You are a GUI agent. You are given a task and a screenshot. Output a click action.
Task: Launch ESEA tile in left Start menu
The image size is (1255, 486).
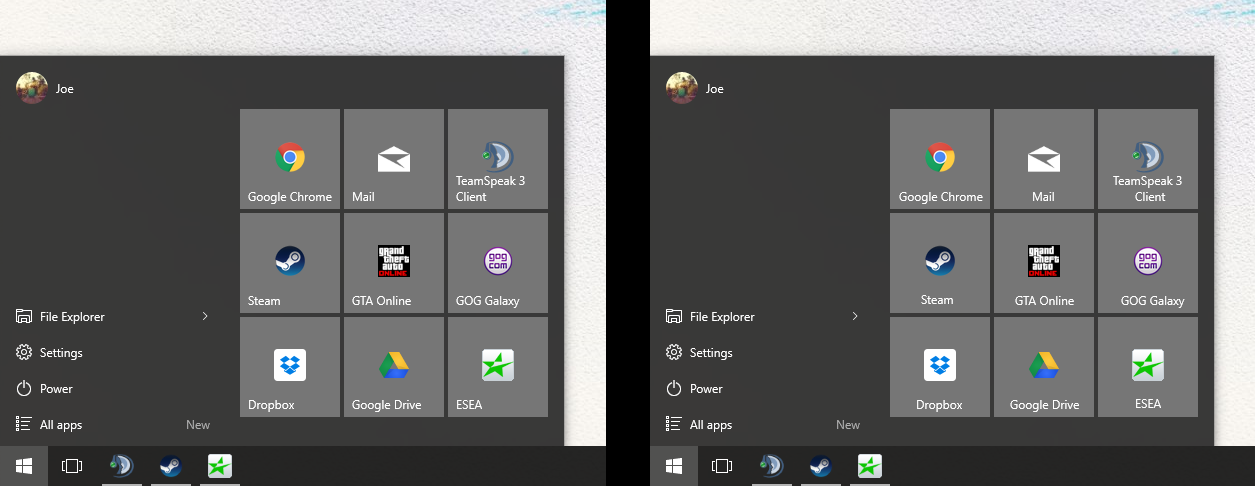pos(498,367)
